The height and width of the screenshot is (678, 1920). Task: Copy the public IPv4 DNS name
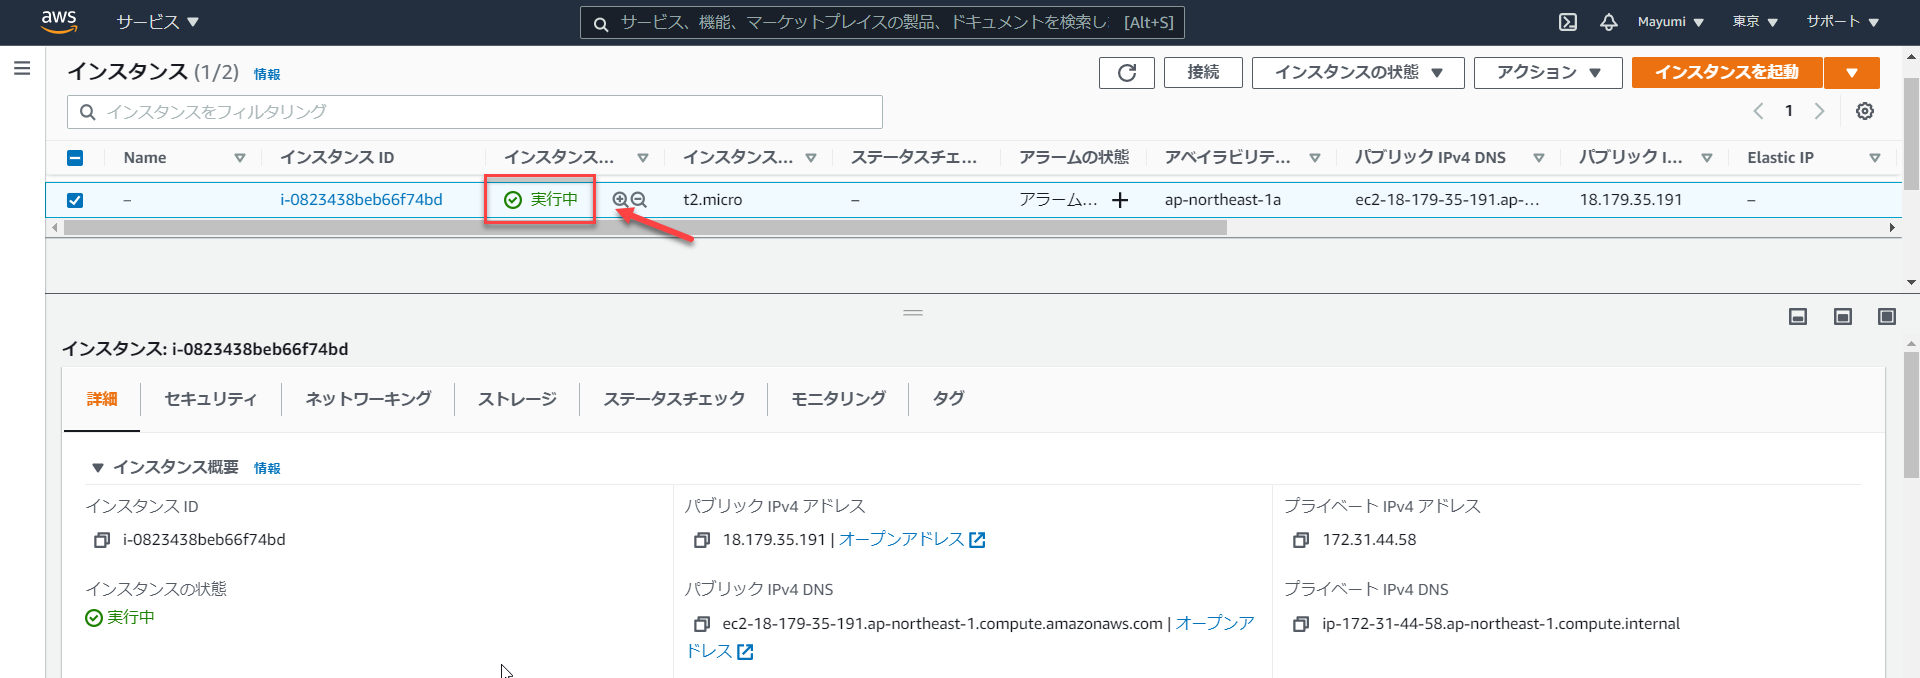[702, 624]
